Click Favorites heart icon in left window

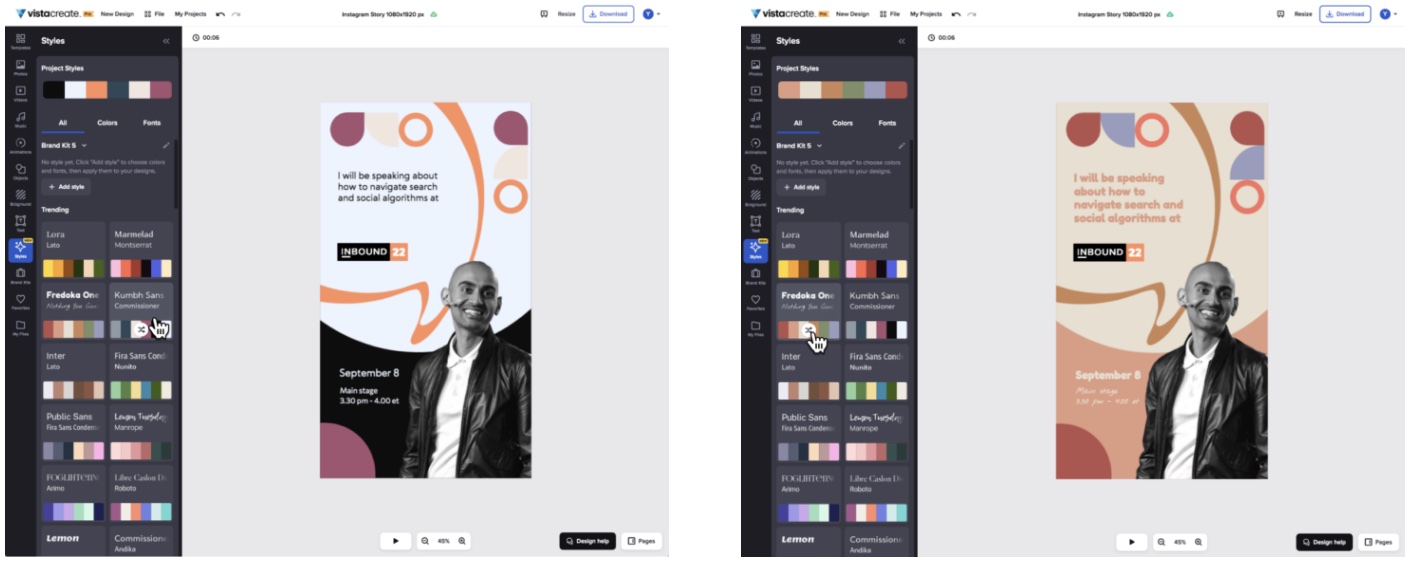pyautogui.click(x=20, y=300)
